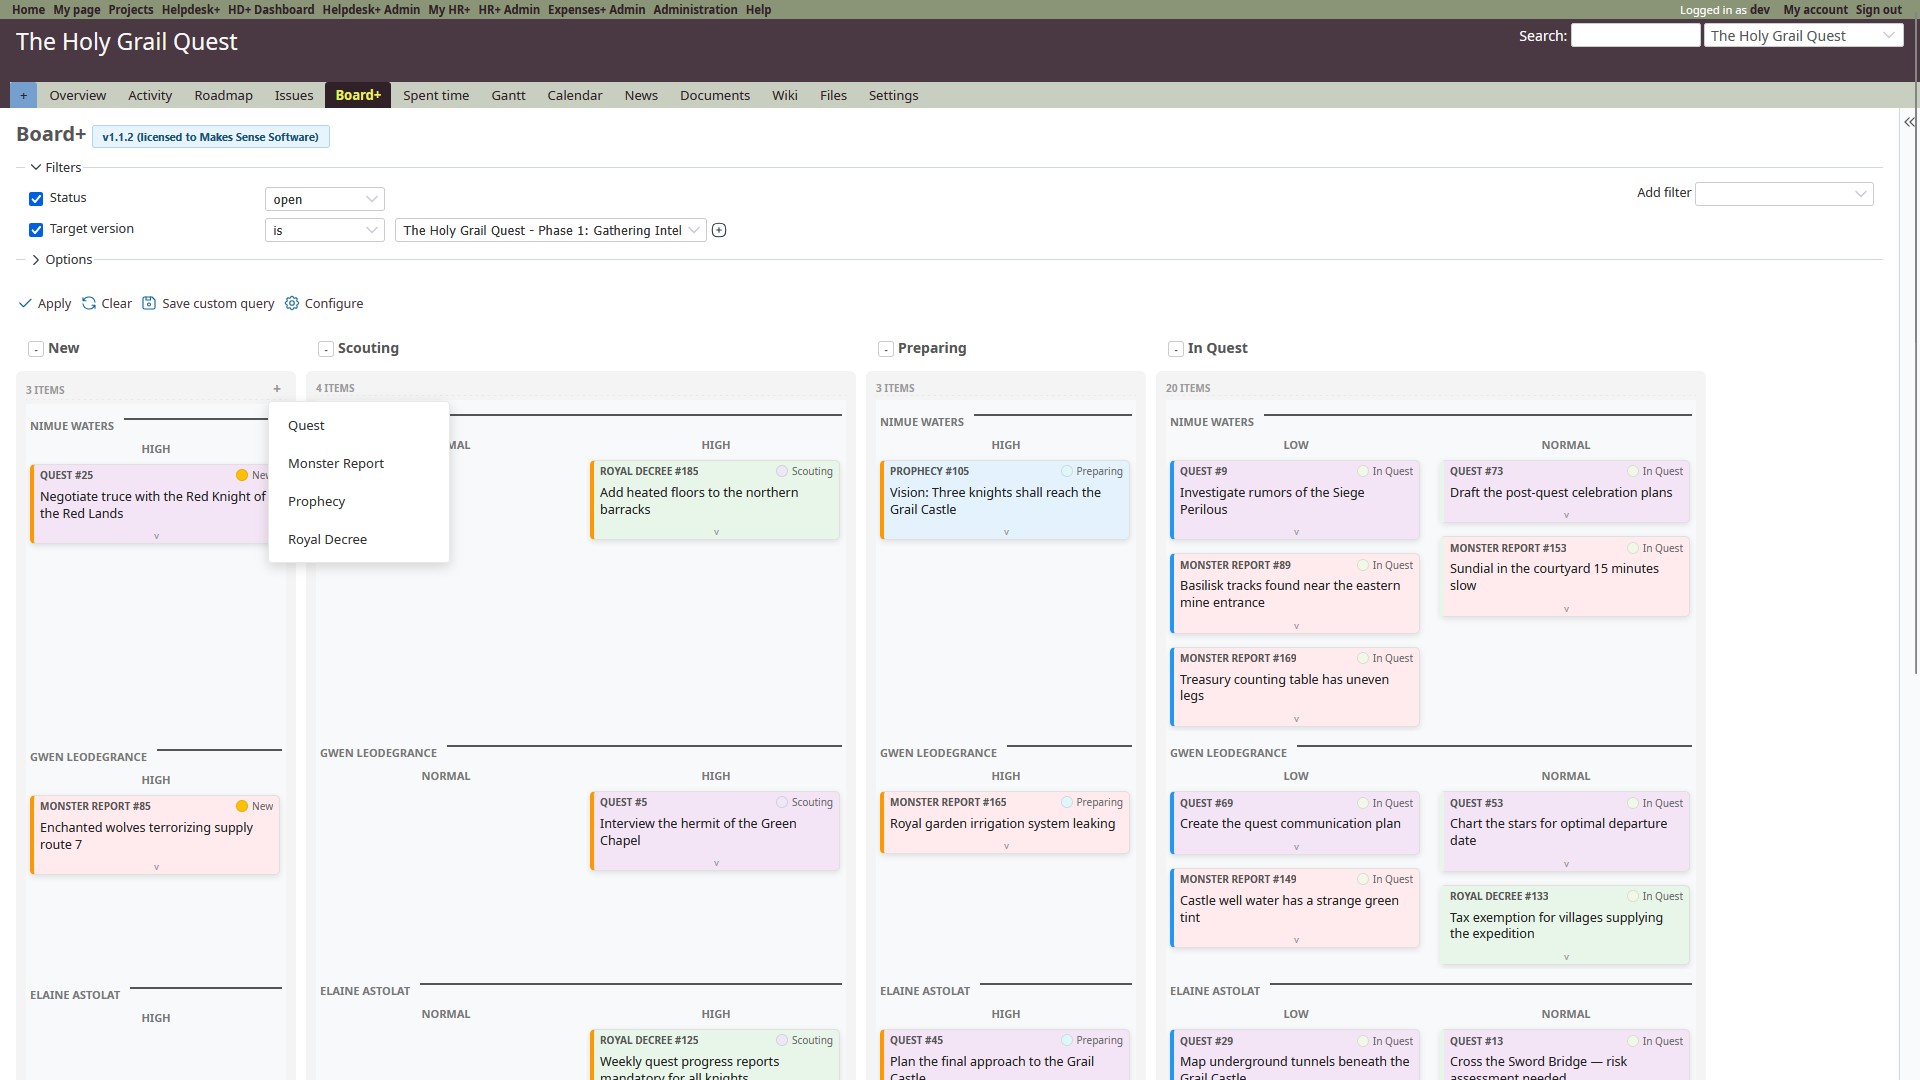The image size is (1920, 1080).
Task: Click yellow status dot on Monster Report #85
Action: 242,807
